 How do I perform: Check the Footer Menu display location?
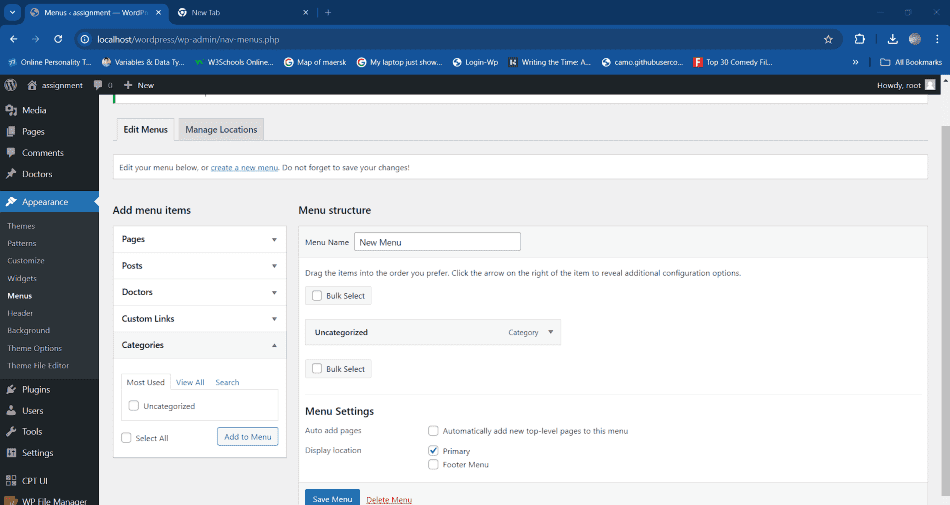click(x=433, y=464)
